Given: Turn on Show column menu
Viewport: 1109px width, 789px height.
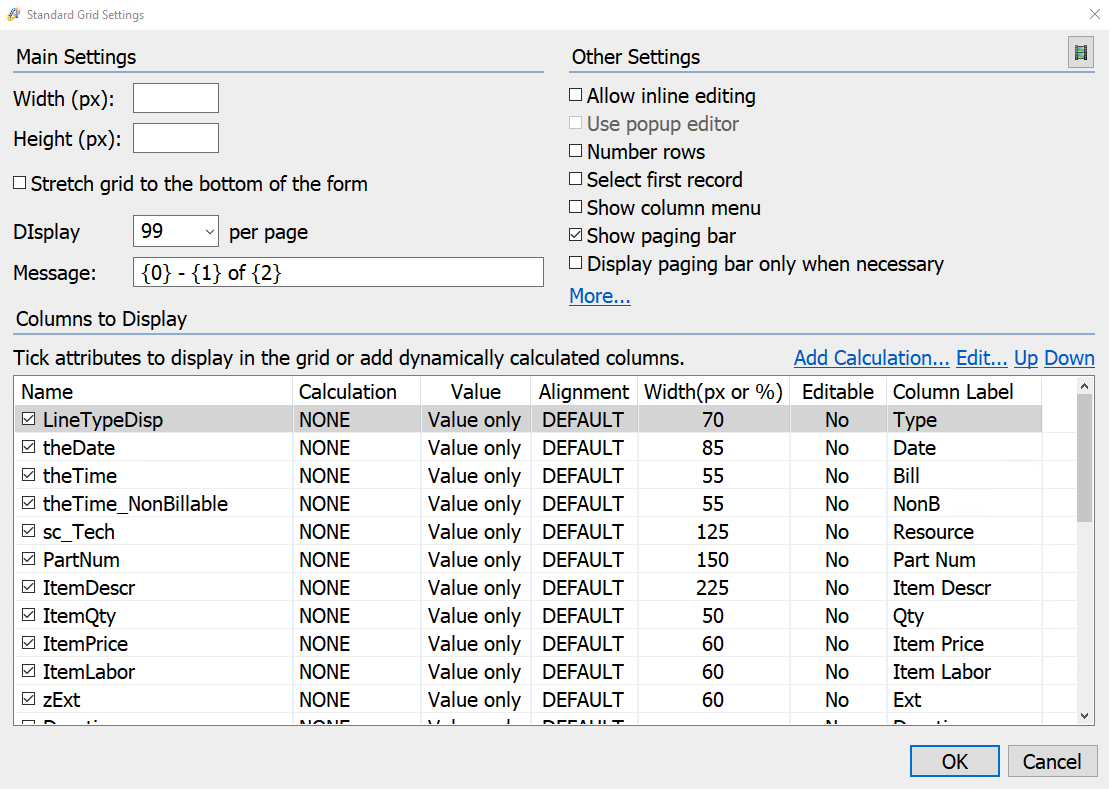Looking at the screenshot, I should coord(576,206).
